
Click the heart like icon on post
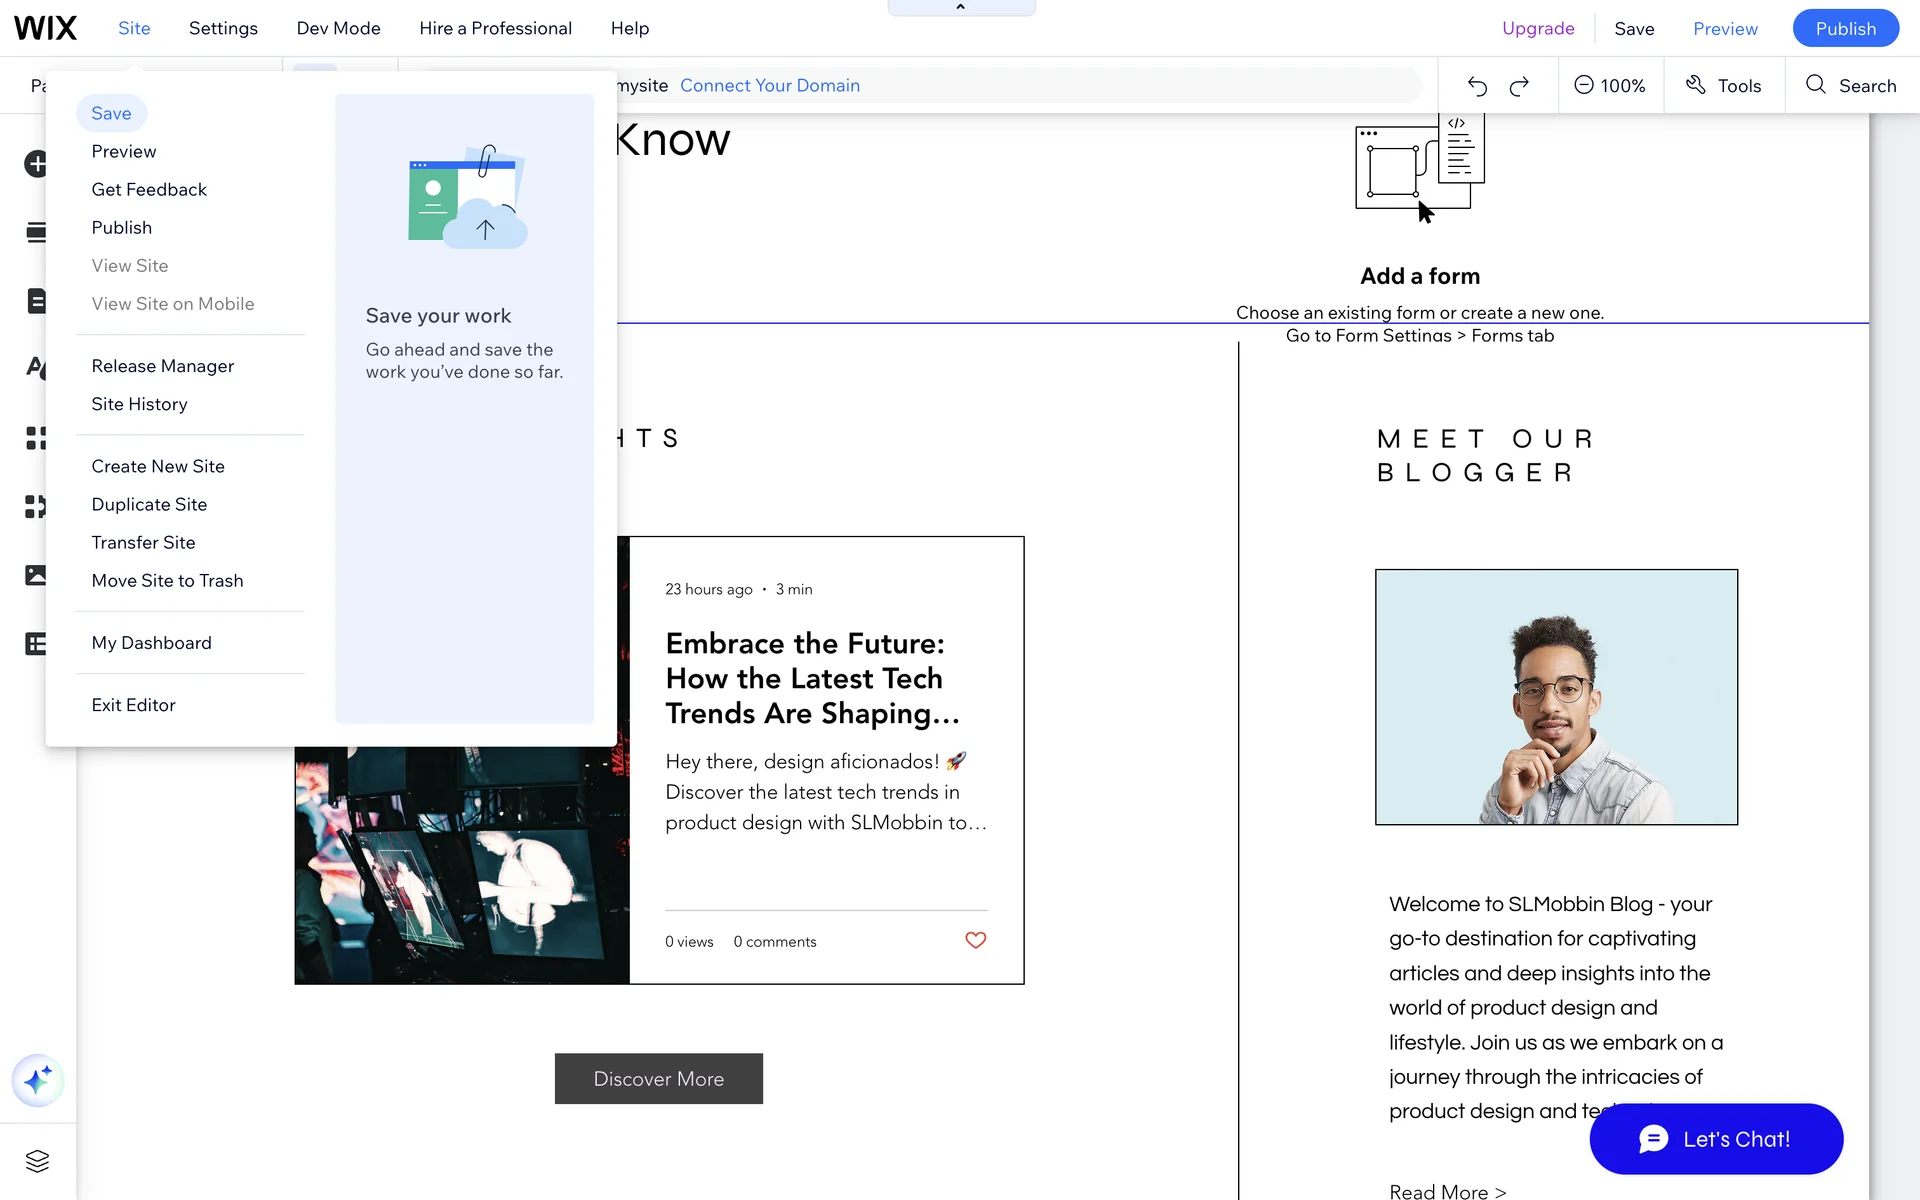coord(975,940)
